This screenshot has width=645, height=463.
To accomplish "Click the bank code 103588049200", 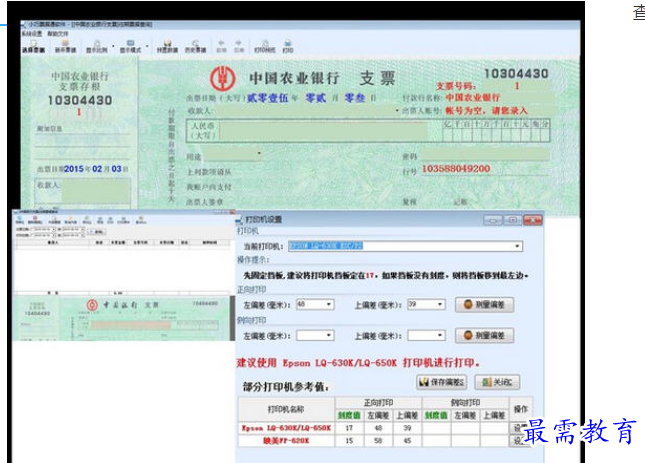I will (x=456, y=168).
